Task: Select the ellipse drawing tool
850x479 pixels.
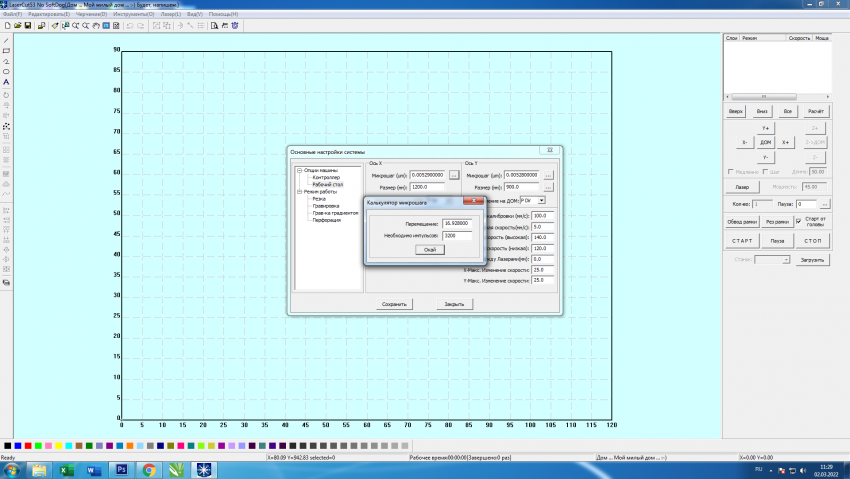Action: [6, 72]
